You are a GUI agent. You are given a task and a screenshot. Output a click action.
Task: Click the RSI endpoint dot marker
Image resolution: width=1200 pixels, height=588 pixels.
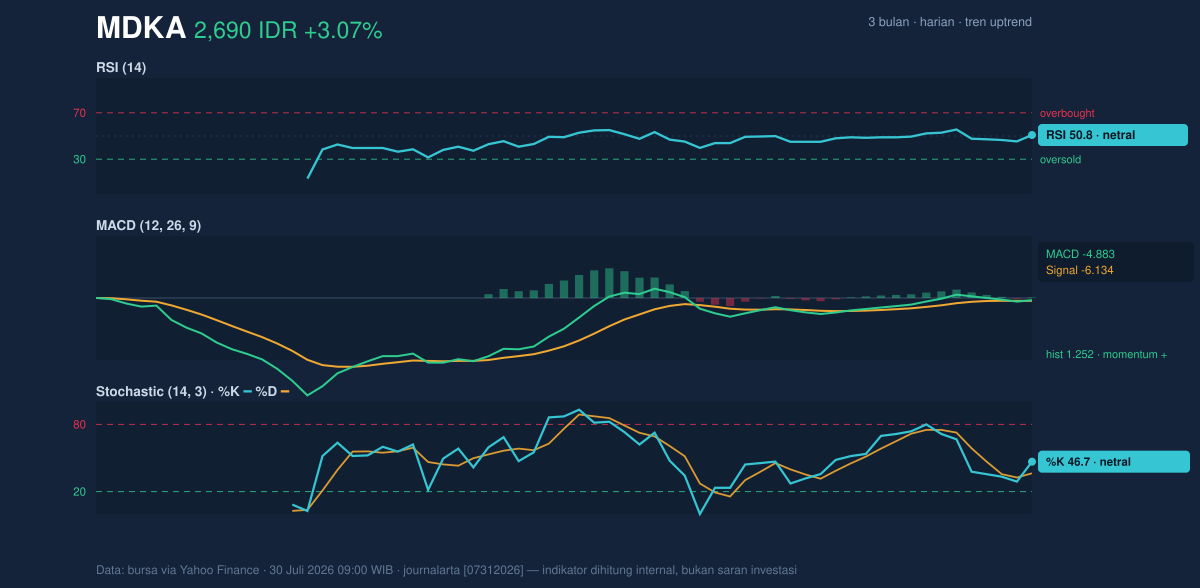[1032, 135]
